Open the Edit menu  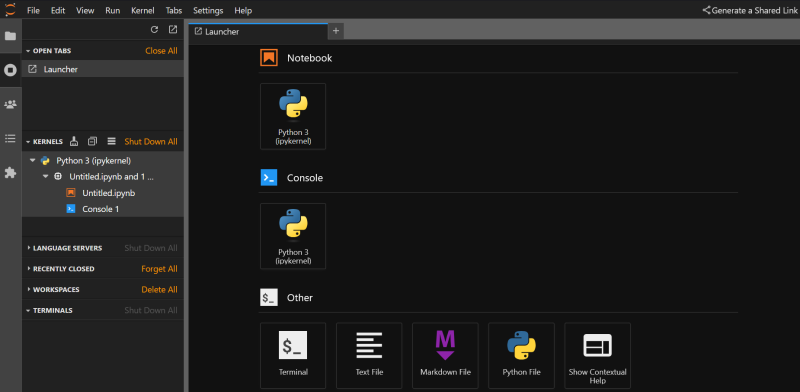pos(58,10)
